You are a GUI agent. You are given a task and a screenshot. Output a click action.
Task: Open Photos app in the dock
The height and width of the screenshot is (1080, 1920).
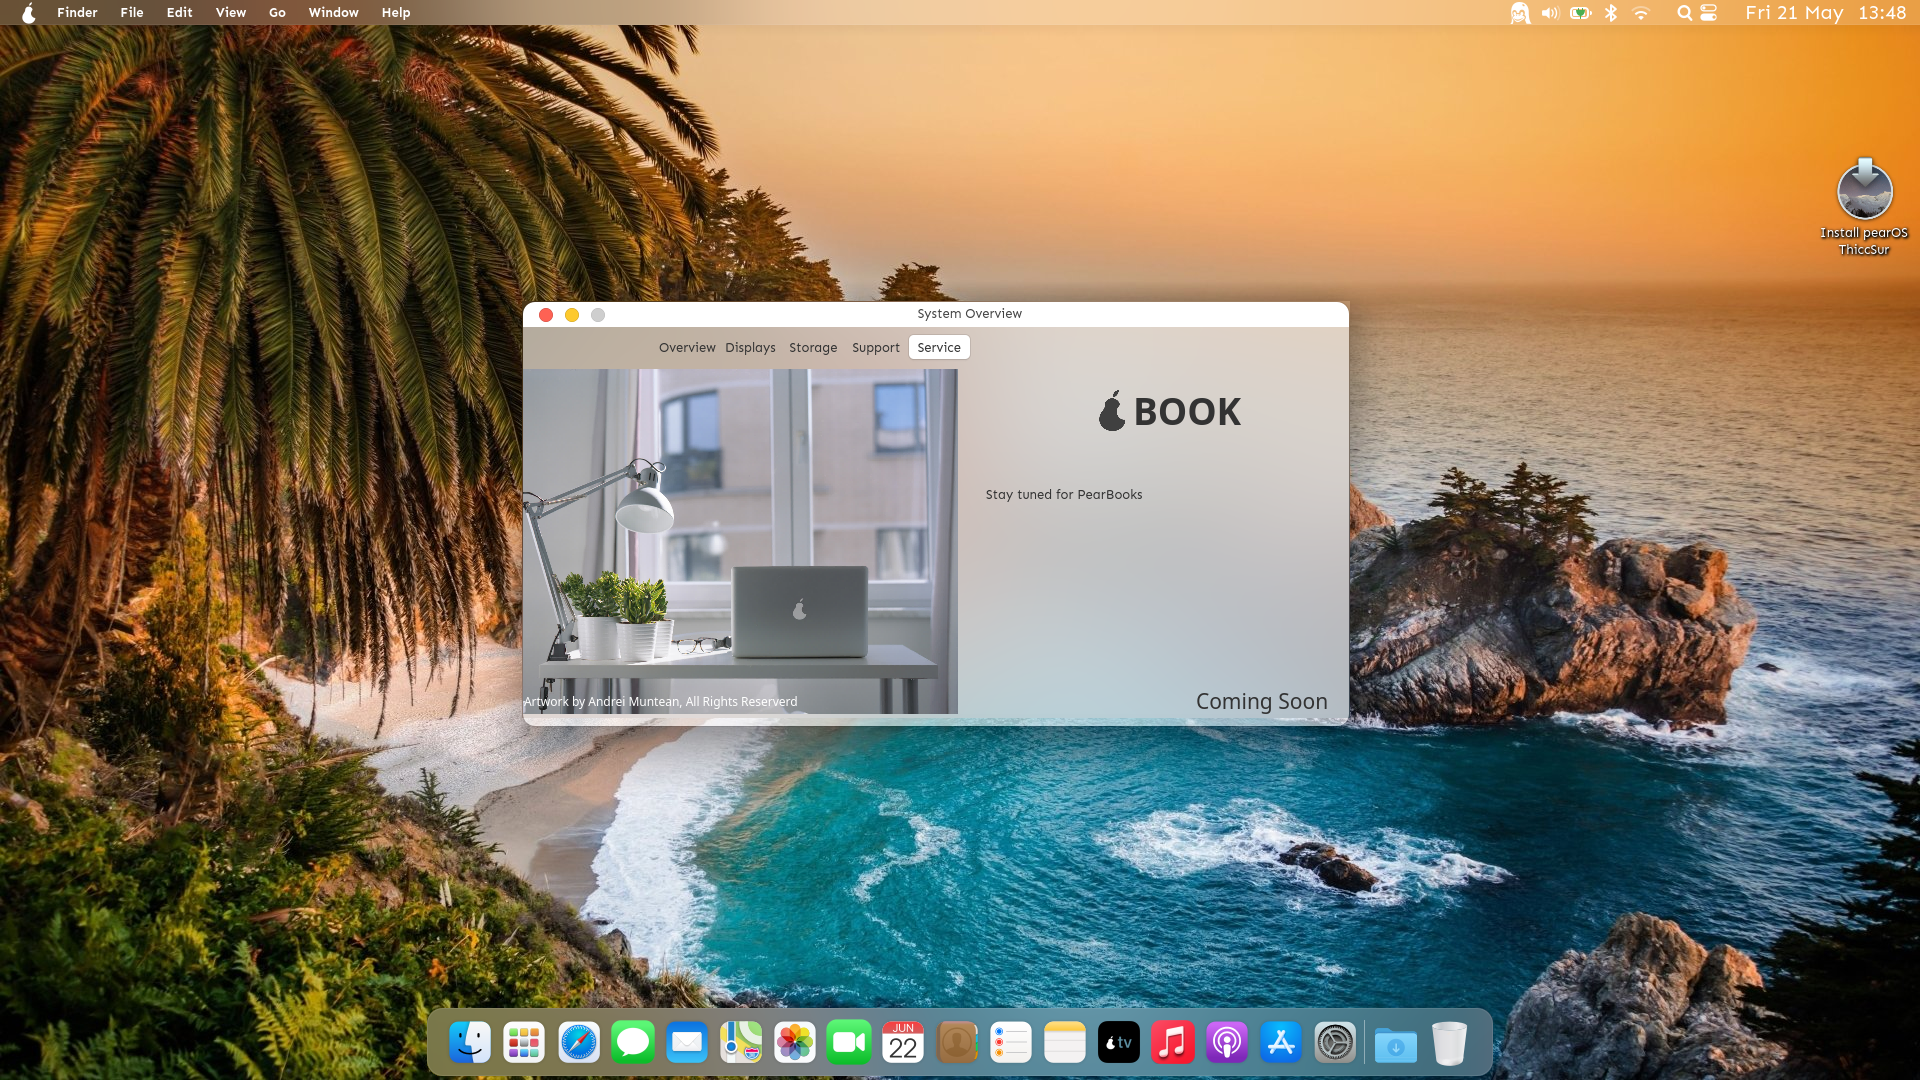click(795, 1043)
